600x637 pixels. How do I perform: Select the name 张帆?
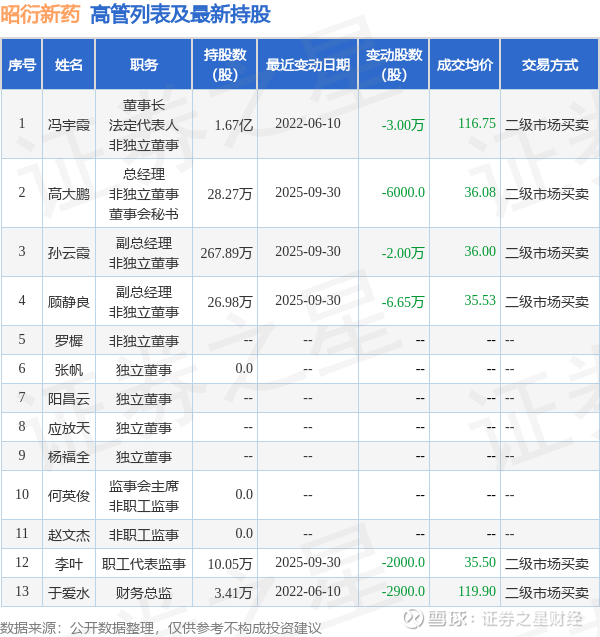click(x=69, y=370)
